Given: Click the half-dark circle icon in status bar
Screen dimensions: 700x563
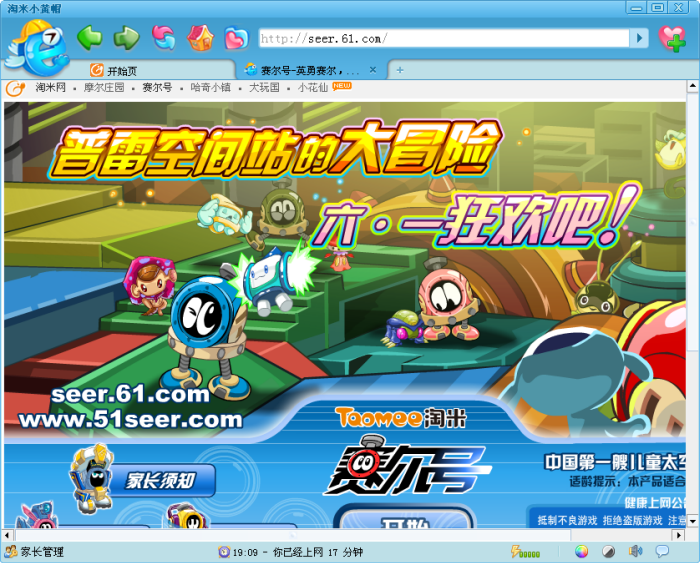Looking at the screenshot, I should click(x=608, y=552).
